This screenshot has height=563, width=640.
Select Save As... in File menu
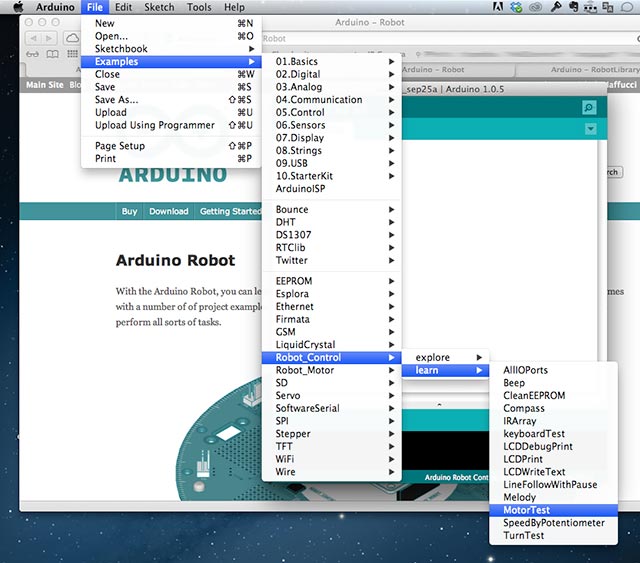pos(171,100)
